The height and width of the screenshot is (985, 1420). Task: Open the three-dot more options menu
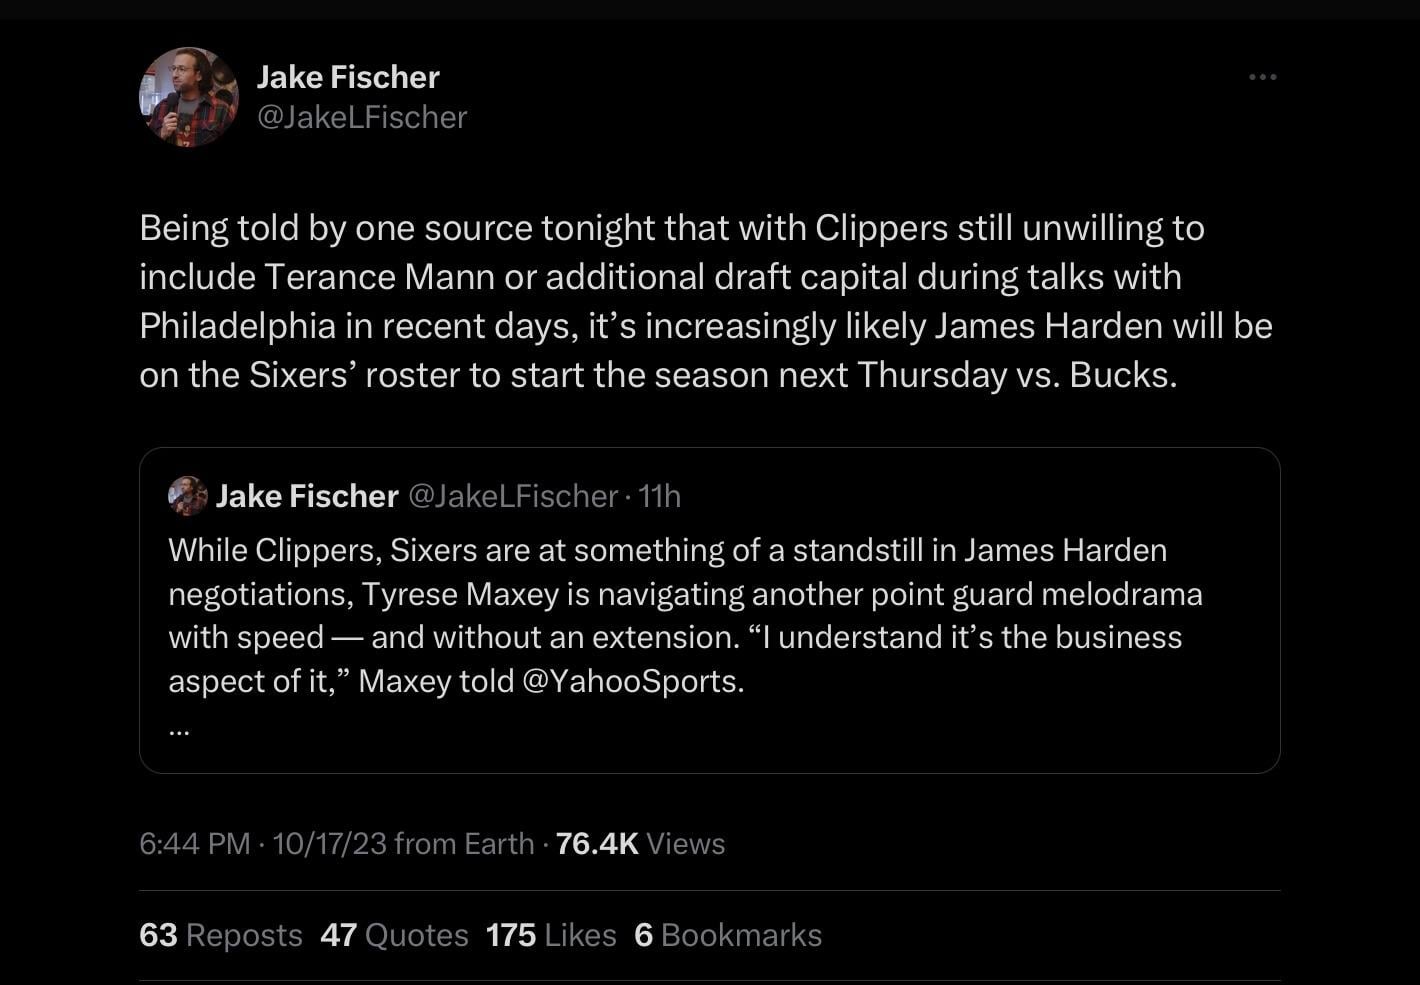click(1262, 77)
